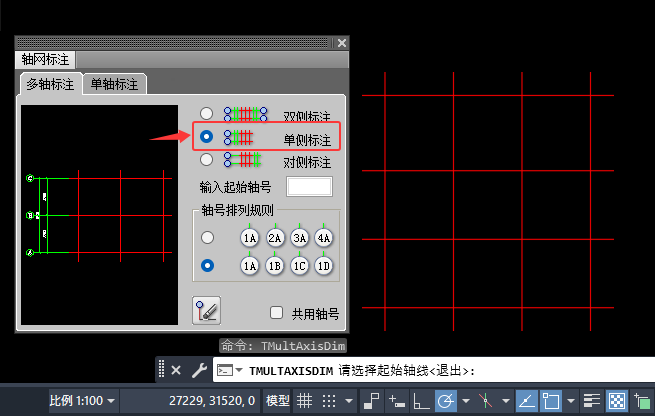
Task: Open polar tracking dropdown arrow
Action: click(466, 401)
